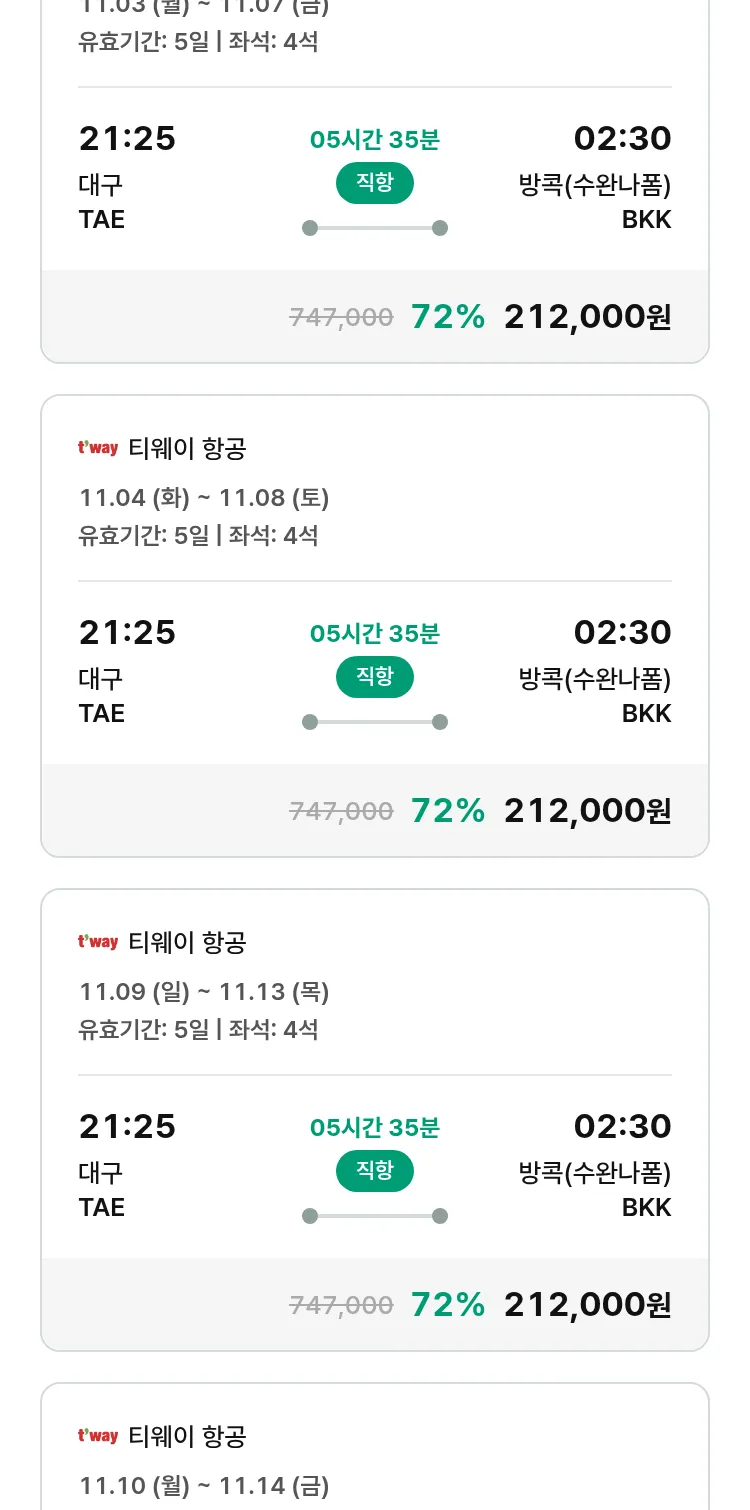Tap 직항 badge on the 11.04 (화) flight card
This screenshot has width=750, height=1510.
point(374,677)
